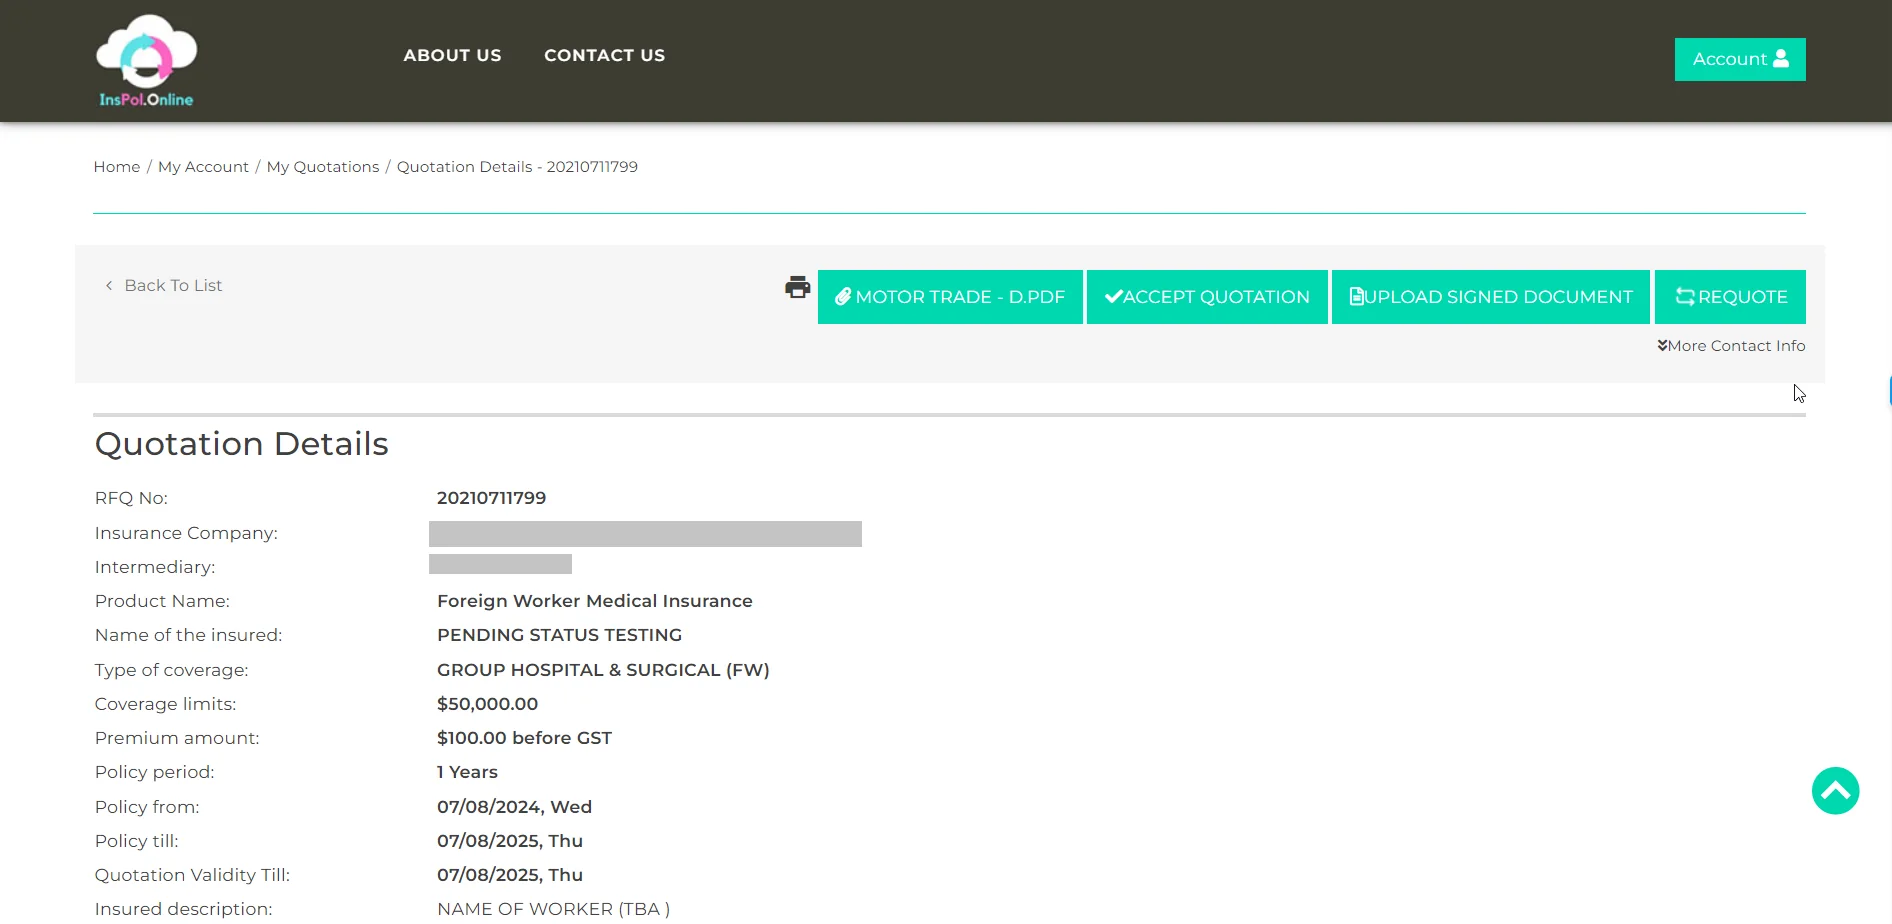Click the printer icon

coord(797,288)
